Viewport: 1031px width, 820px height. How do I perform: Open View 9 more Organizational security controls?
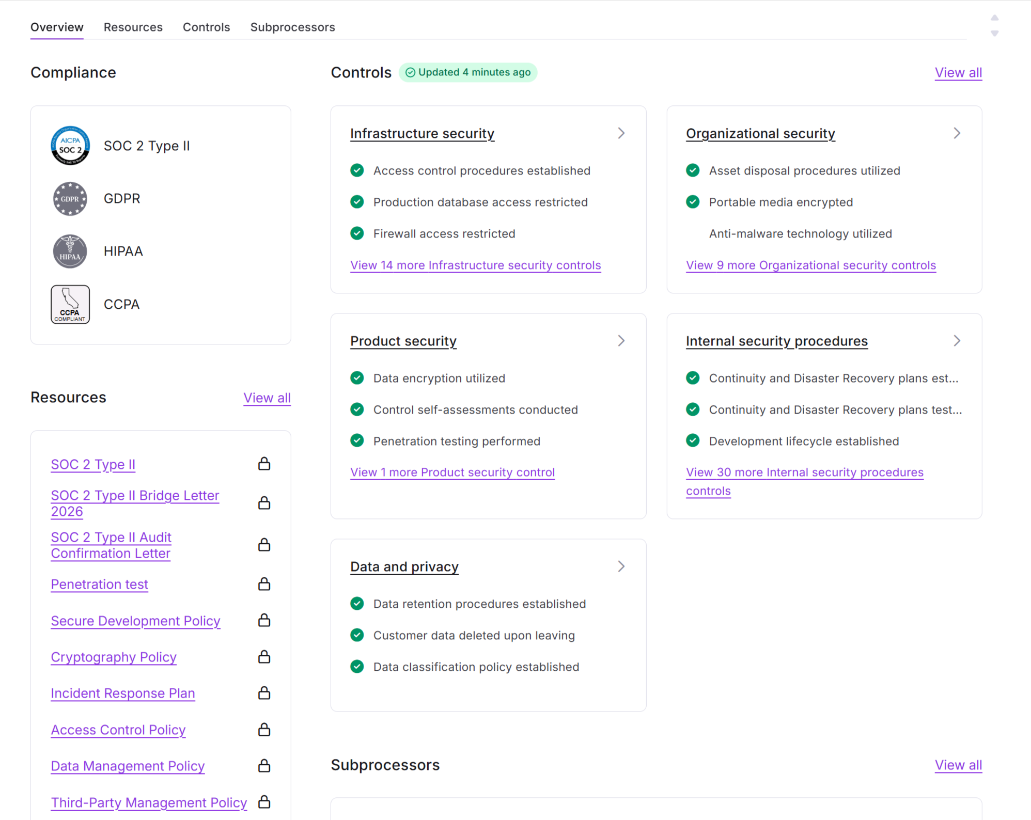coord(811,265)
